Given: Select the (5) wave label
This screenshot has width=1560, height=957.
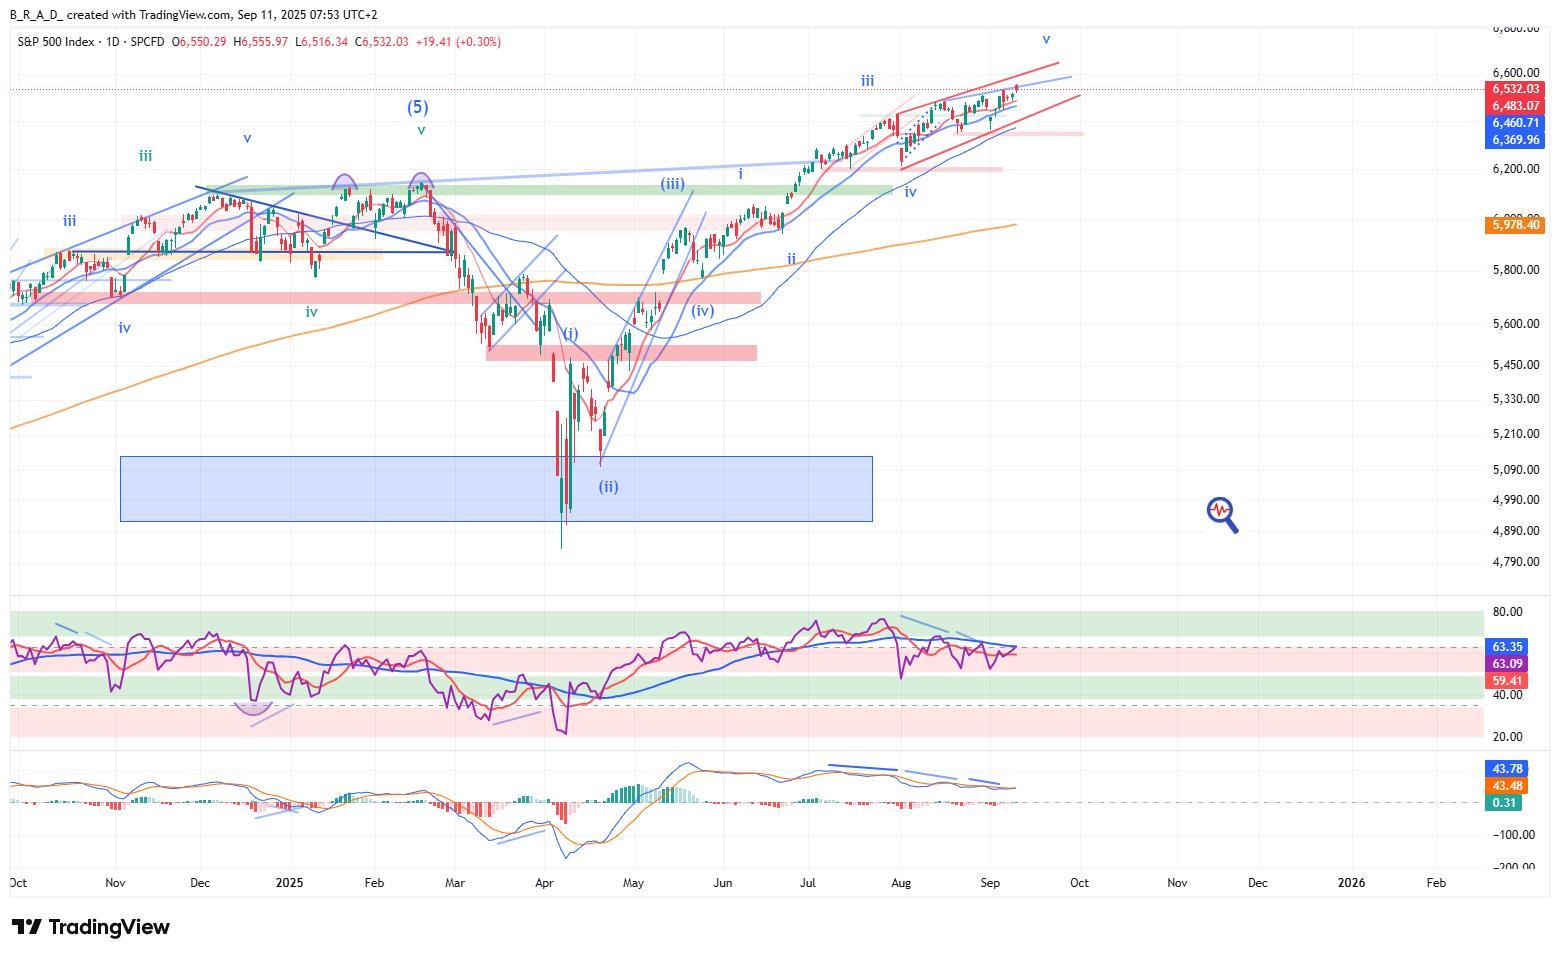Looking at the screenshot, I should 418,107.
